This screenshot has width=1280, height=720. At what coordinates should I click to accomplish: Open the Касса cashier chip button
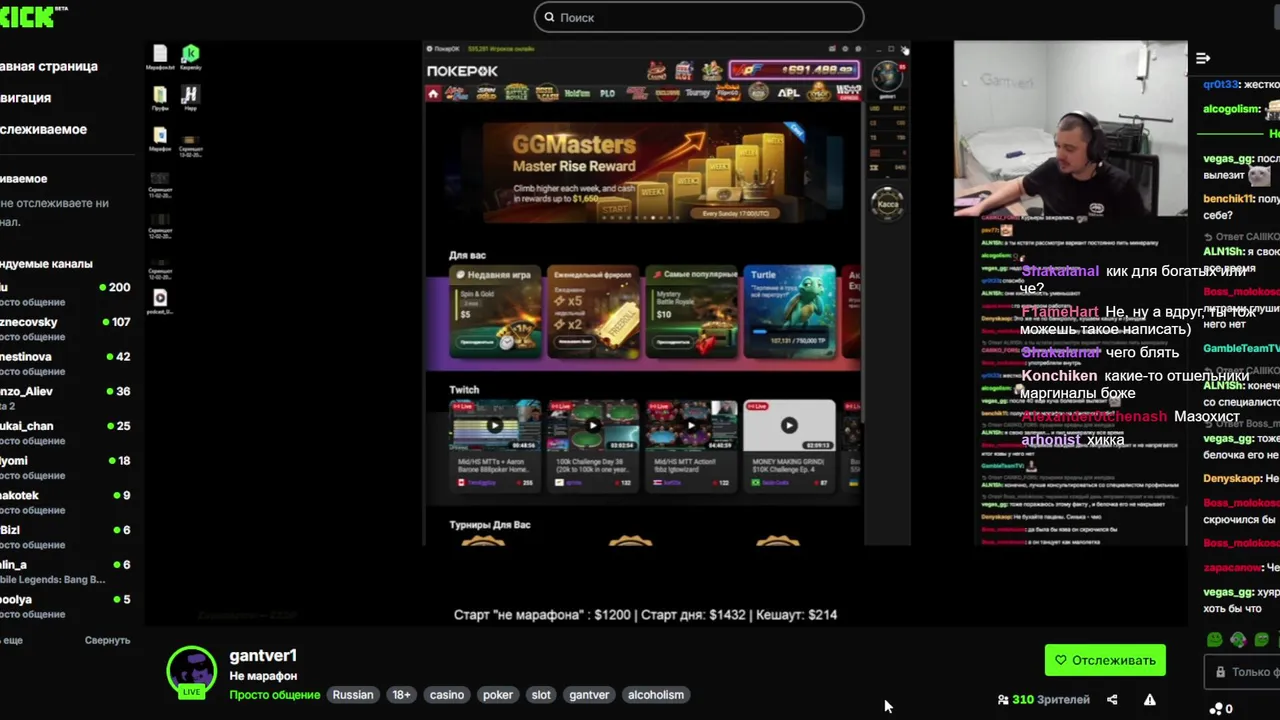(x=887, y=204)
